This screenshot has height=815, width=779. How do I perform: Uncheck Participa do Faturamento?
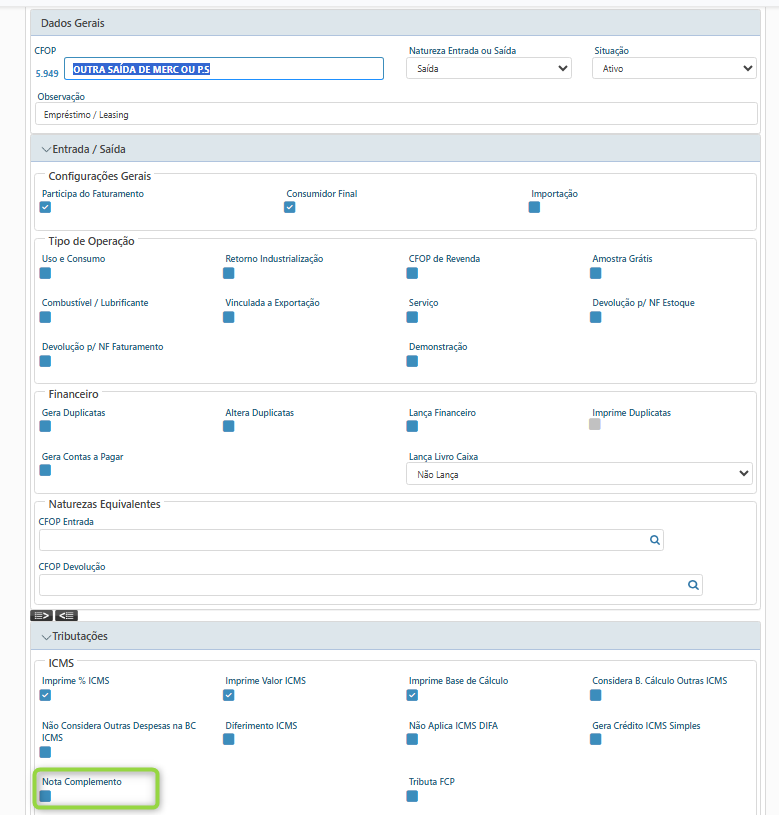pos(45,208)
